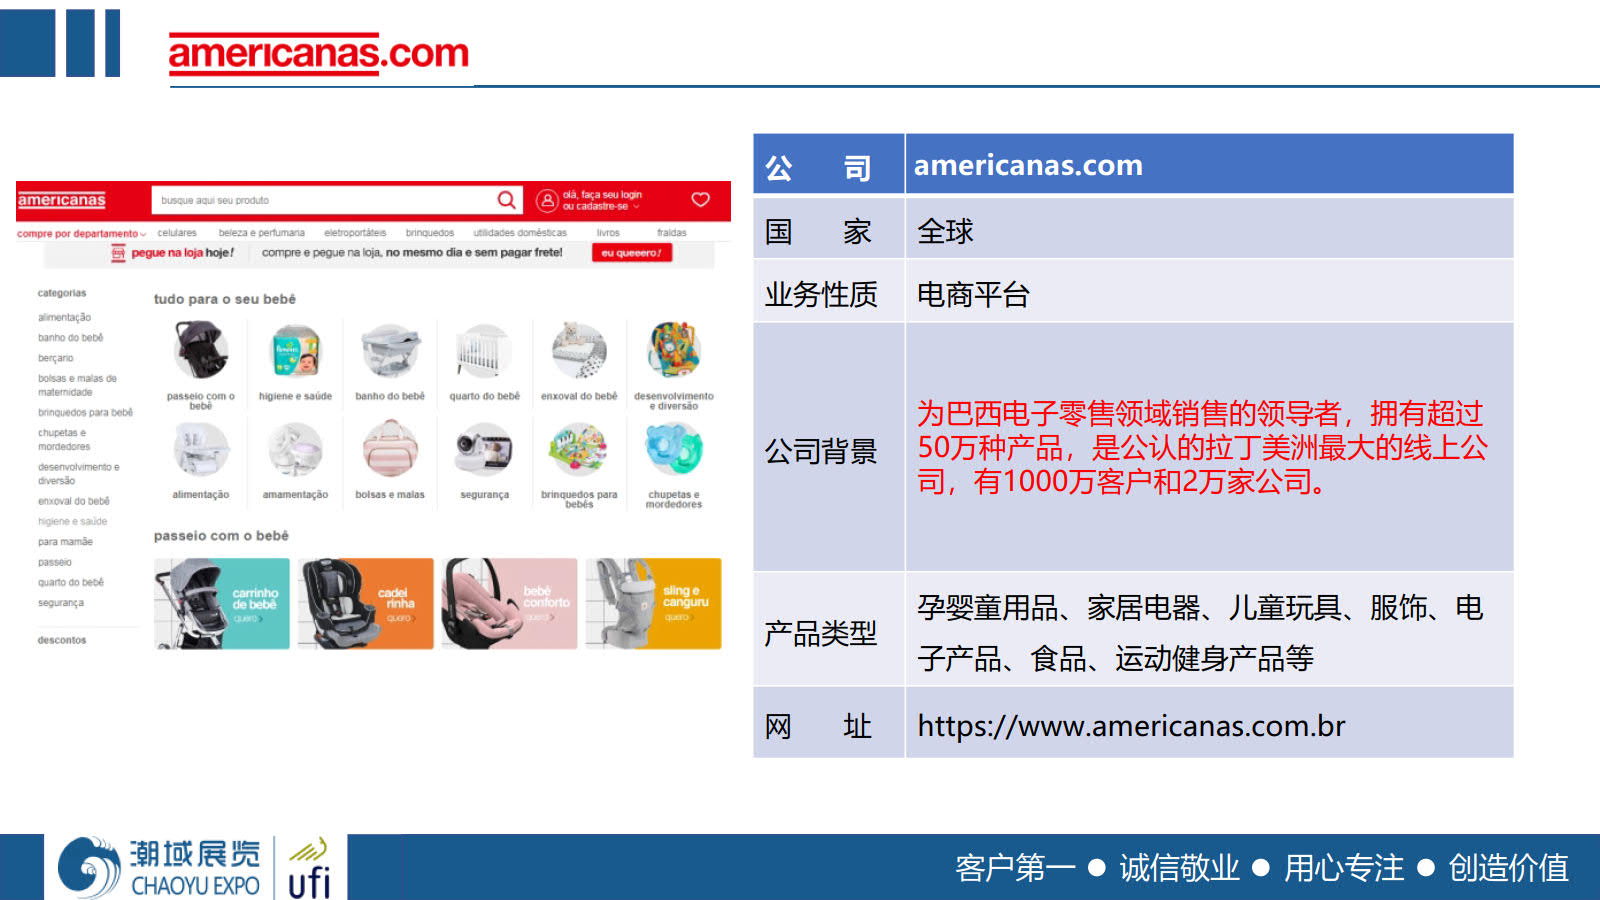
Task: Click the high chair 'alimentação' category image
Action: click(201, 449)
